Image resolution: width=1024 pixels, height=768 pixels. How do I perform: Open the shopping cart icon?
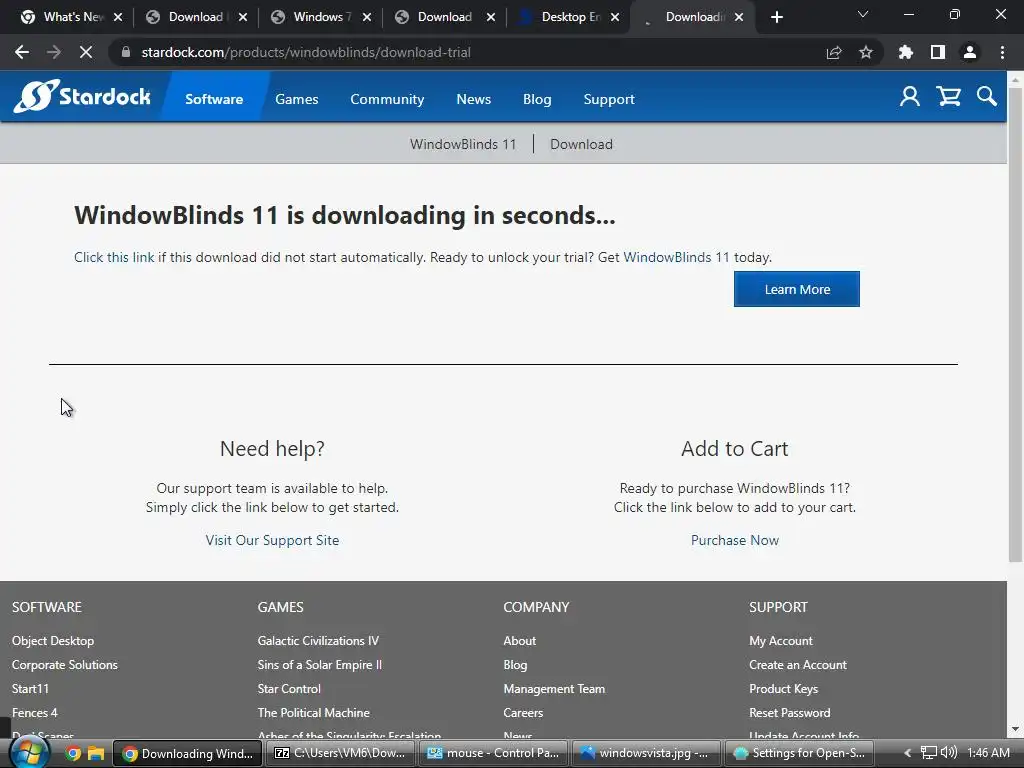(948, 97)
